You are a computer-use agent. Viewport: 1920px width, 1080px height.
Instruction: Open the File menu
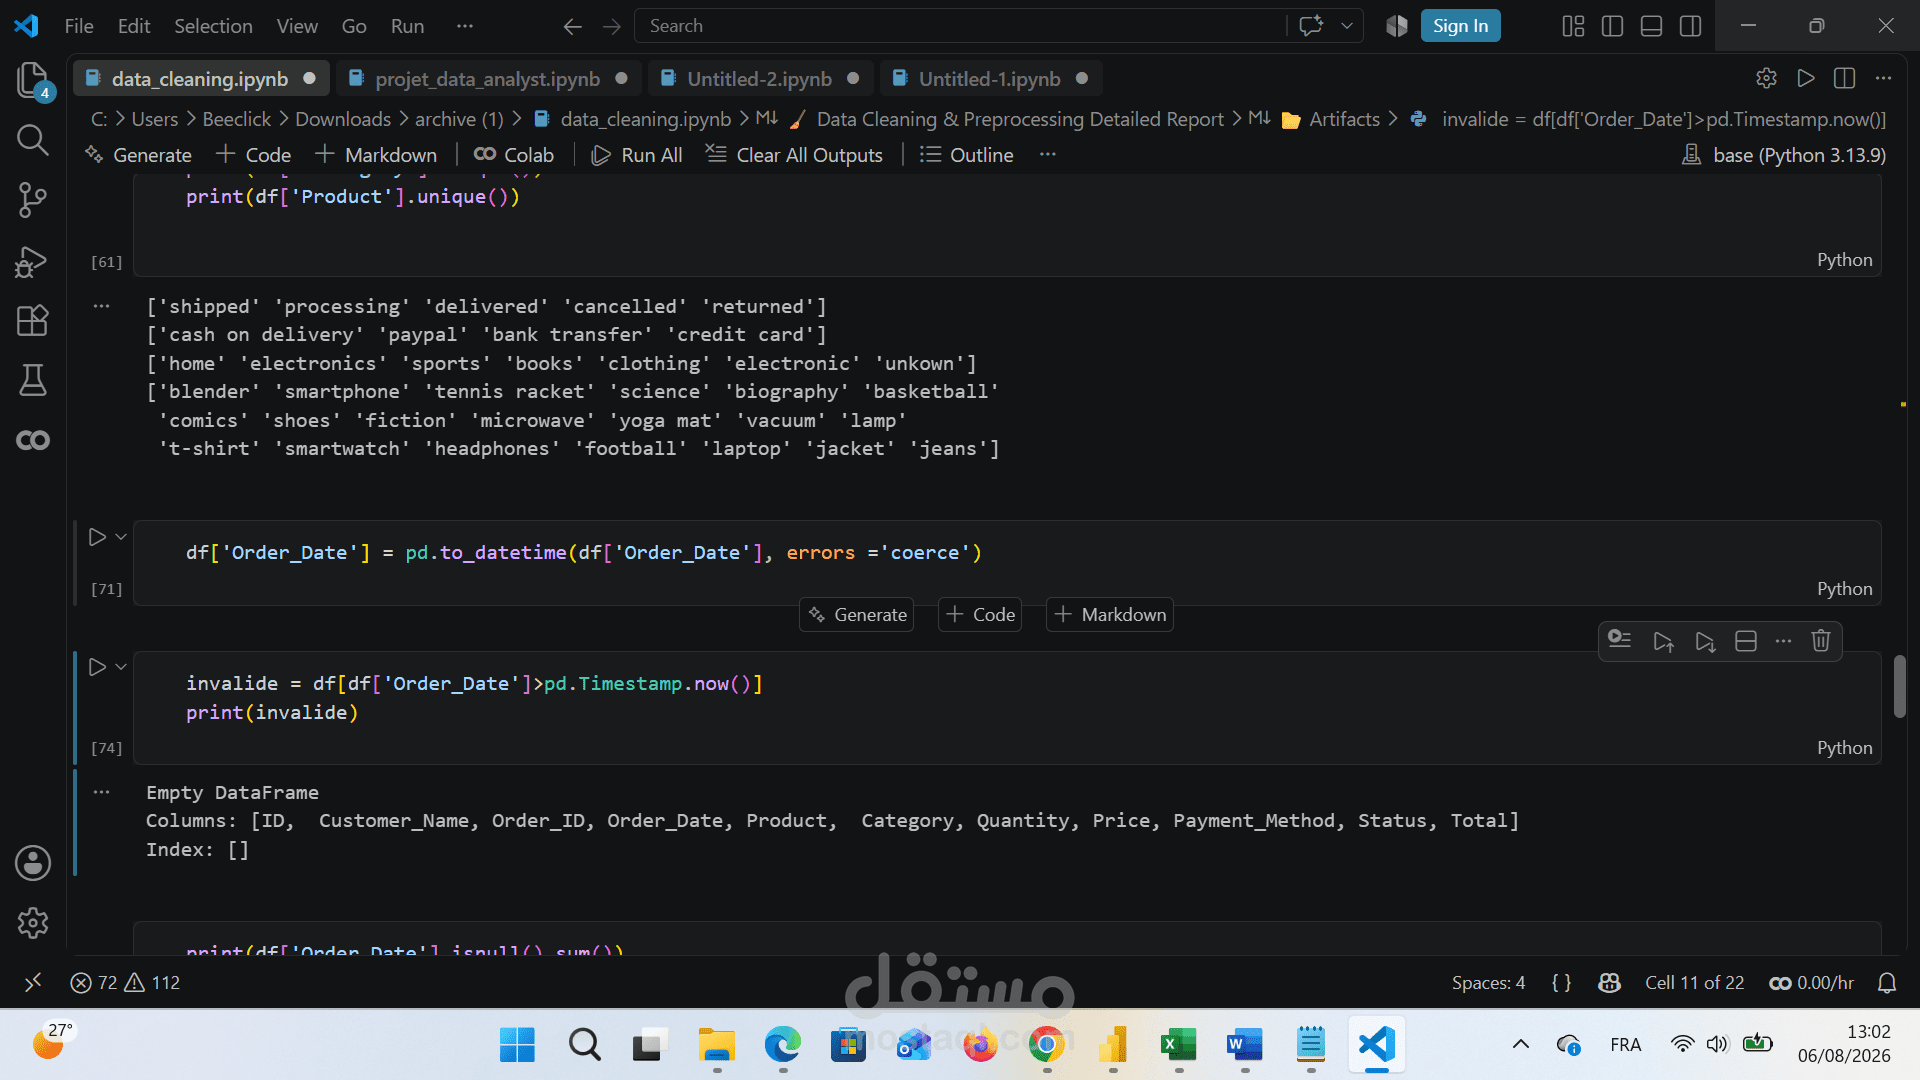[79, 26]
